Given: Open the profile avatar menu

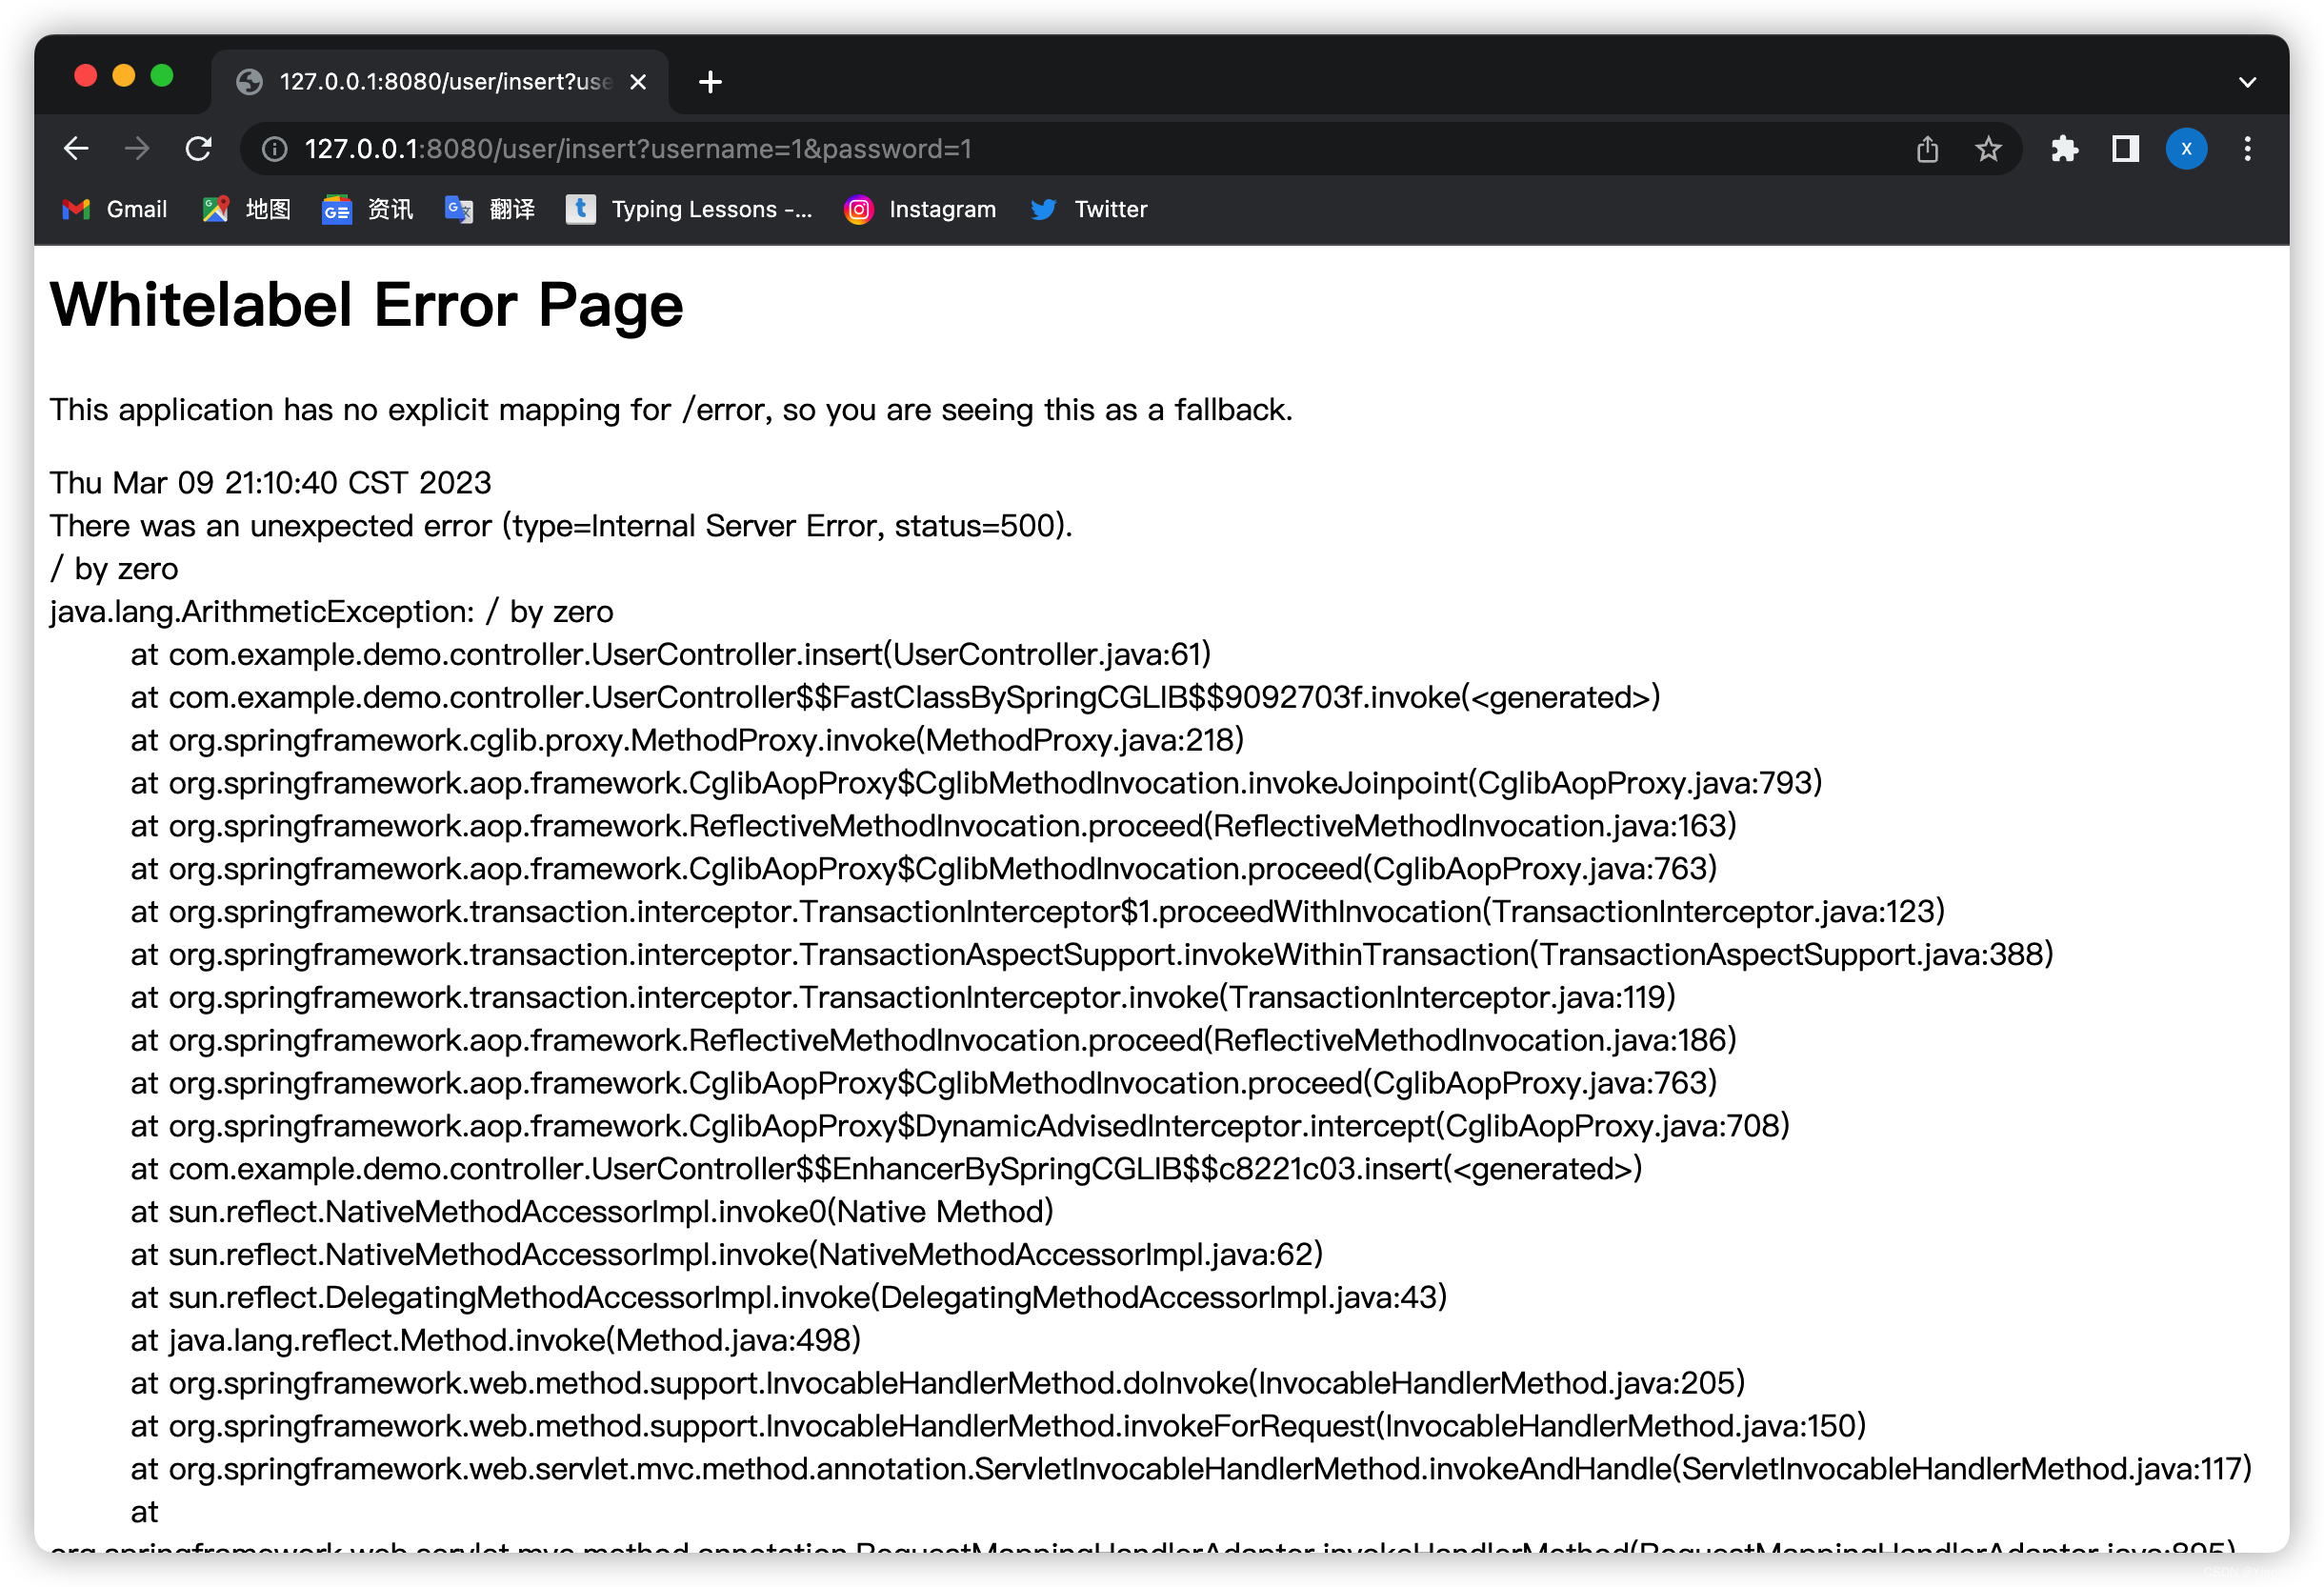Looking at the screenshot, I should coord(2186,149).
